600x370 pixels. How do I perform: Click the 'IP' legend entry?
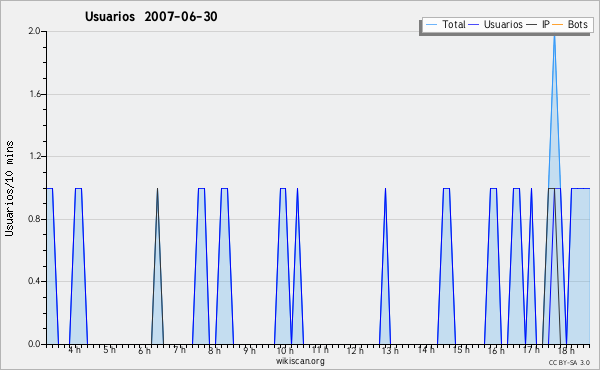(538, 25)
